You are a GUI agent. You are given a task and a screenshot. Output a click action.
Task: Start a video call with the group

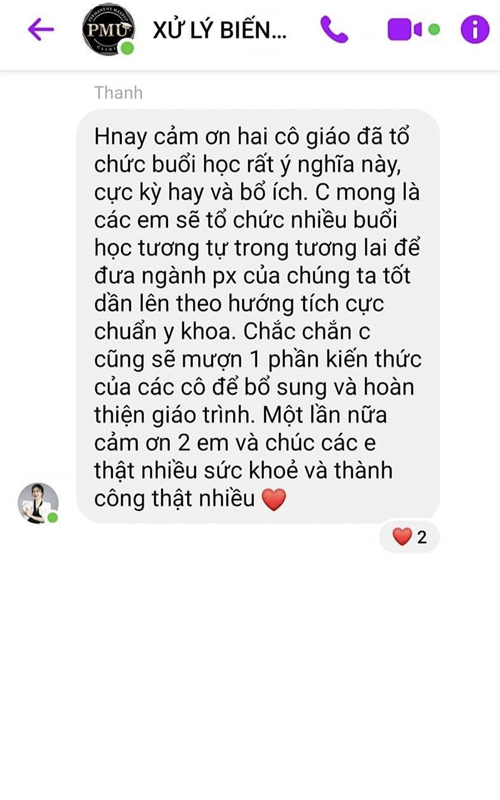pos(404,30)
